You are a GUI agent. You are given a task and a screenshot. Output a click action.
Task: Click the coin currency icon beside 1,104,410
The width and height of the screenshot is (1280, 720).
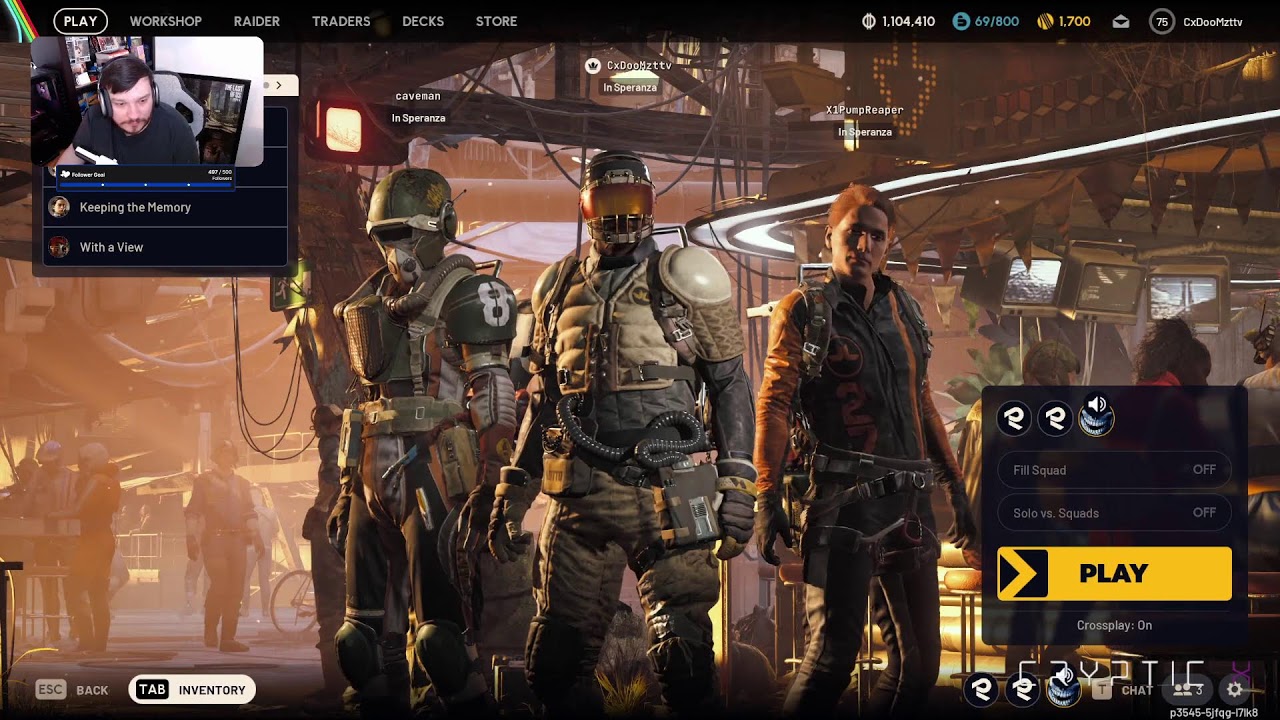tap(869, 21)
